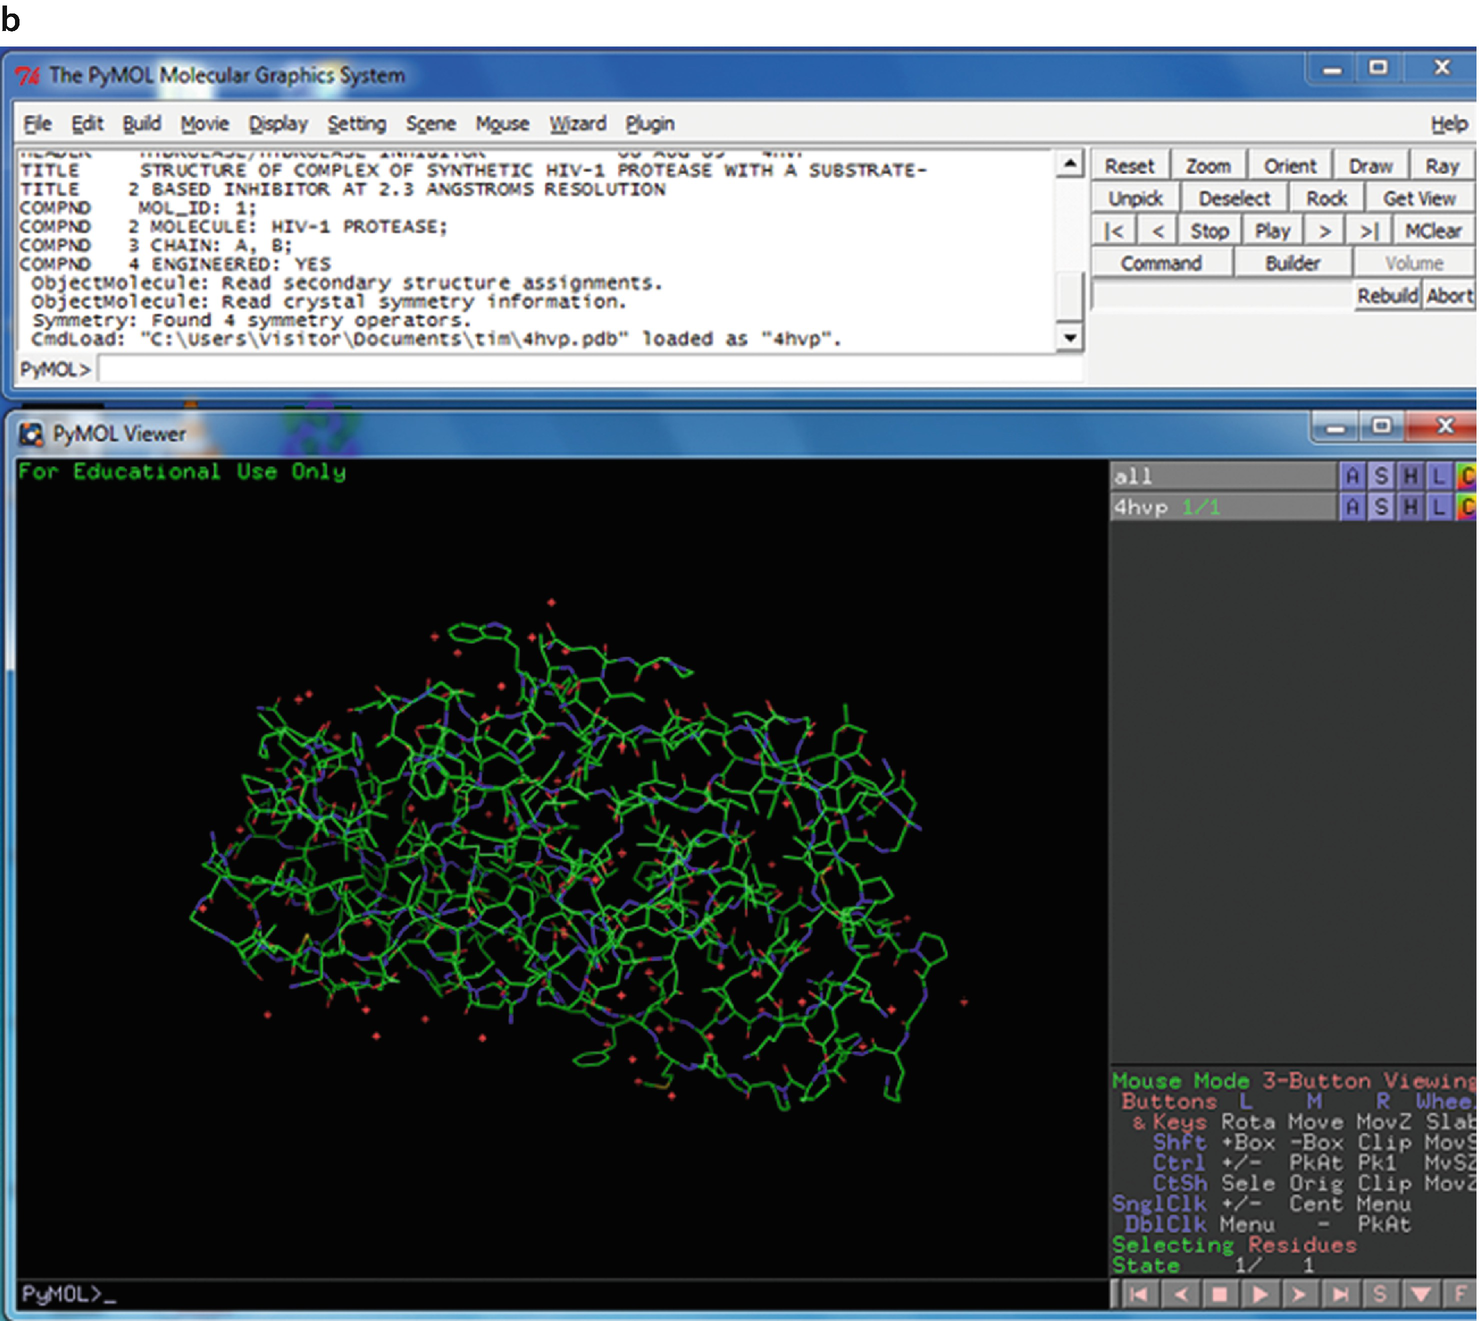
Task: Open the Hide menu for 4hvp object
Action: pyautogui.click(x=1410, y=507)
